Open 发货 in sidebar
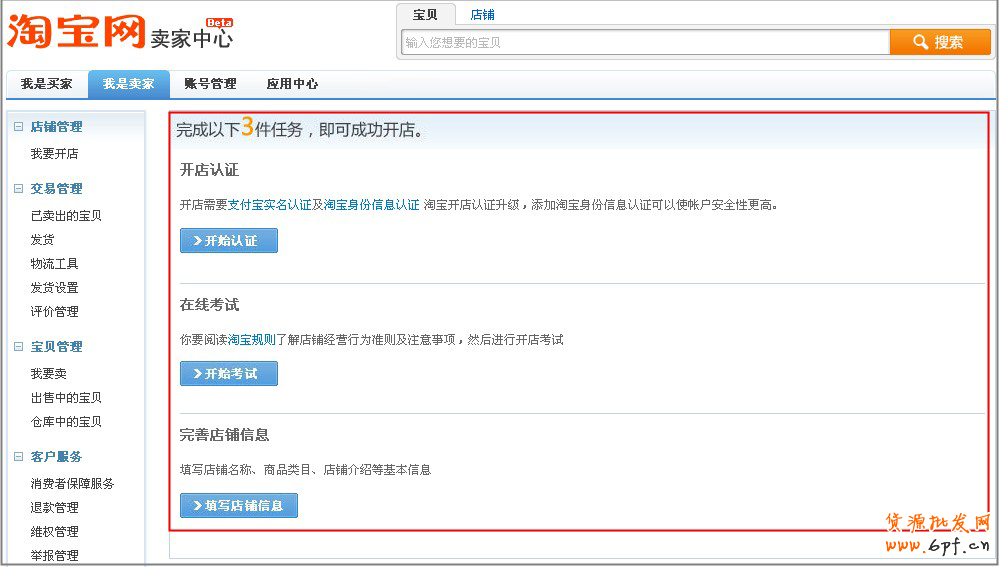 (42, 240)
